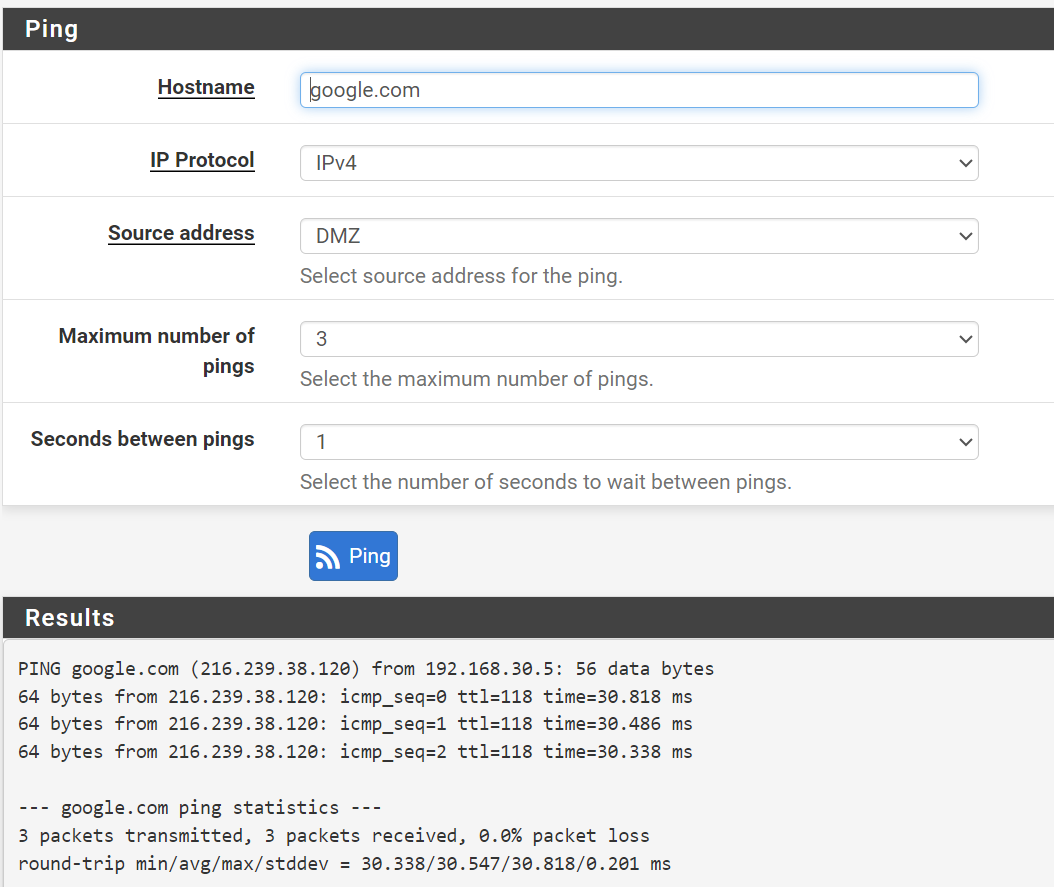Click the Hostname input field containing google.com
Image resolution: width=1054 pixels, height=887 pixels.
[x=639, y=90]
